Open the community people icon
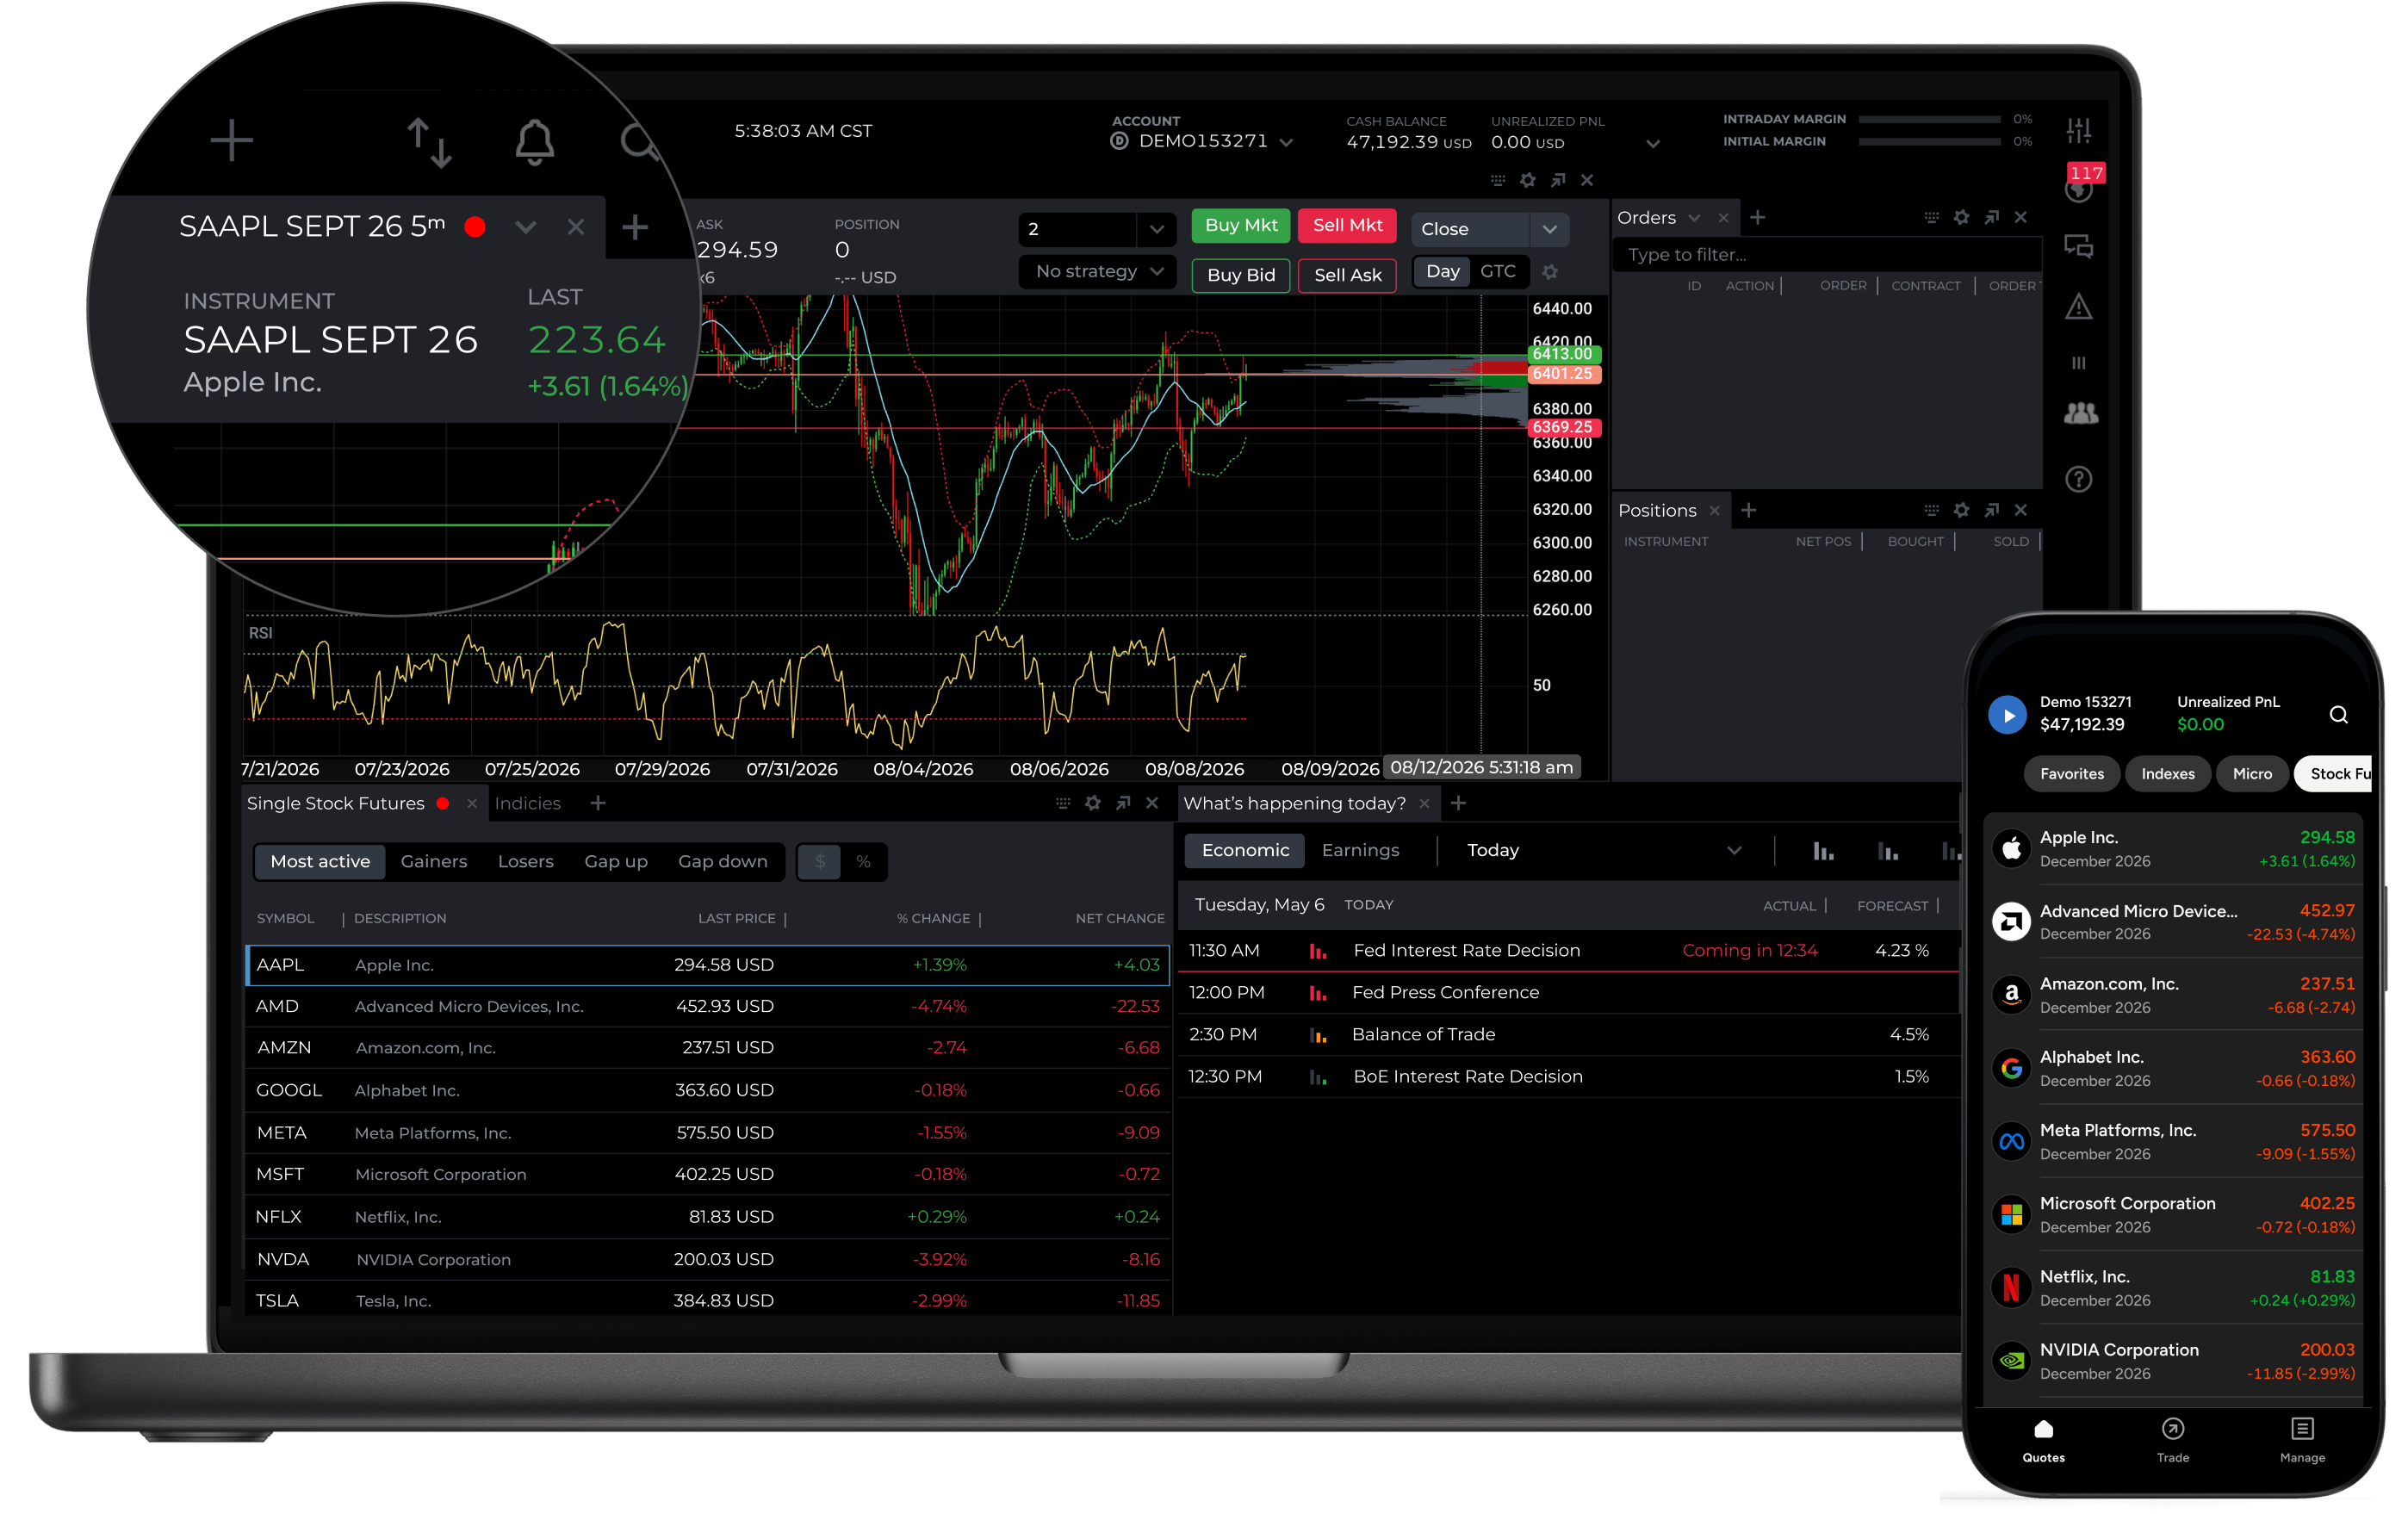Image resolution: width=2408 pixels, height=1514 pixels. pyautogui.click(x=2079, y=412)
